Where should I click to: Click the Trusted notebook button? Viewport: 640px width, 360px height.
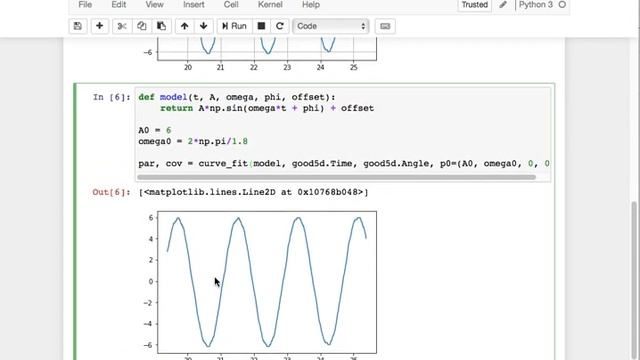(x=474, y=5)
